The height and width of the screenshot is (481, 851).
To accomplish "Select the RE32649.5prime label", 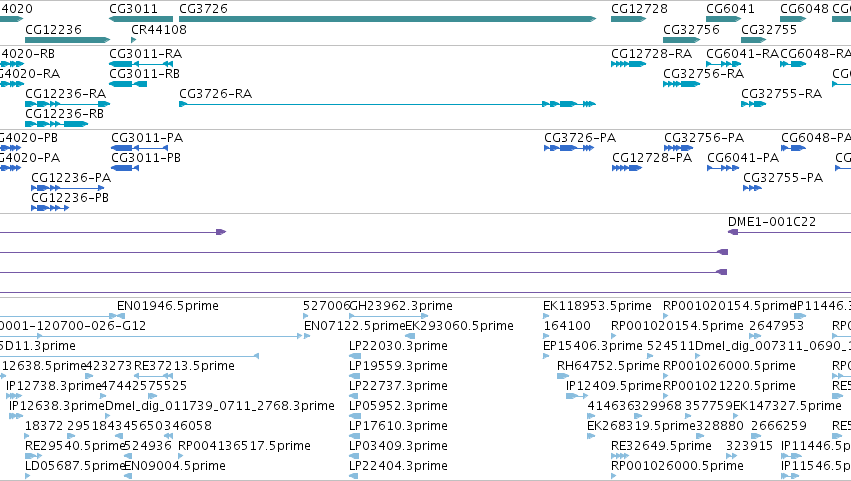I will [661, 447].
